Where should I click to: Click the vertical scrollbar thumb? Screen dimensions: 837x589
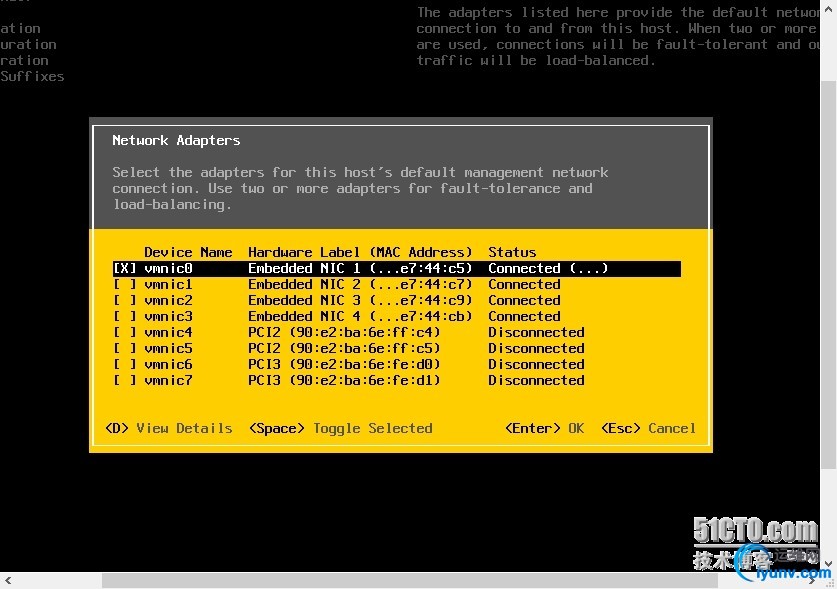pos(828,275)
